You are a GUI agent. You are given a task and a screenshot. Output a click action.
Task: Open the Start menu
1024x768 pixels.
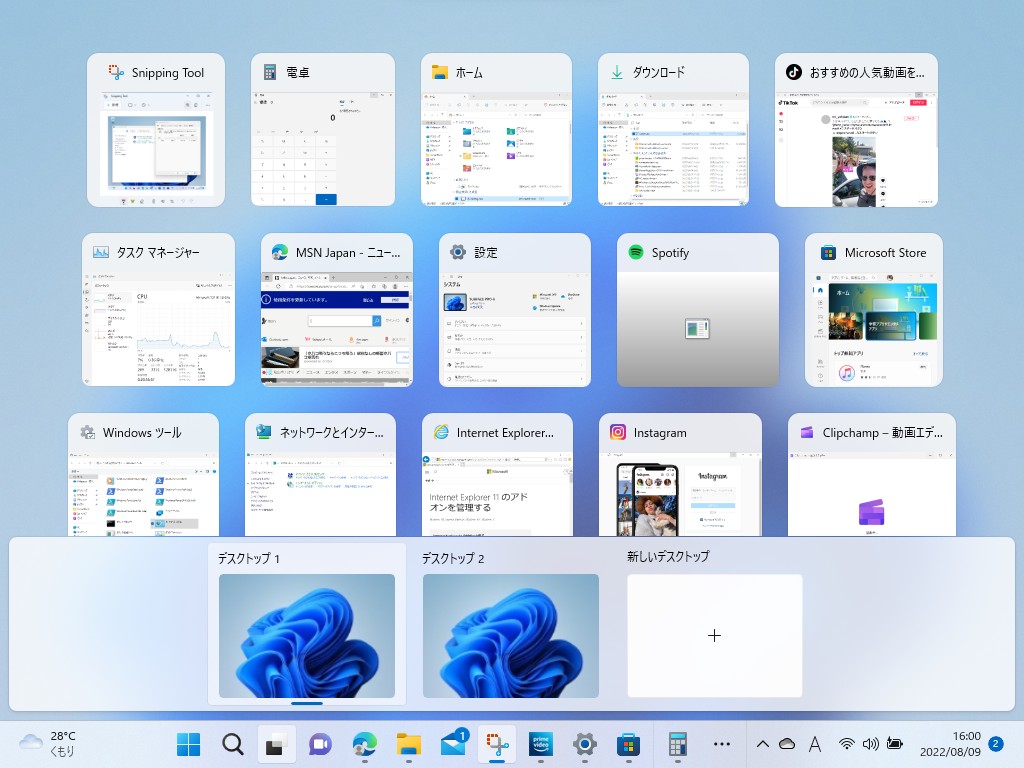(x=187, y=745)
